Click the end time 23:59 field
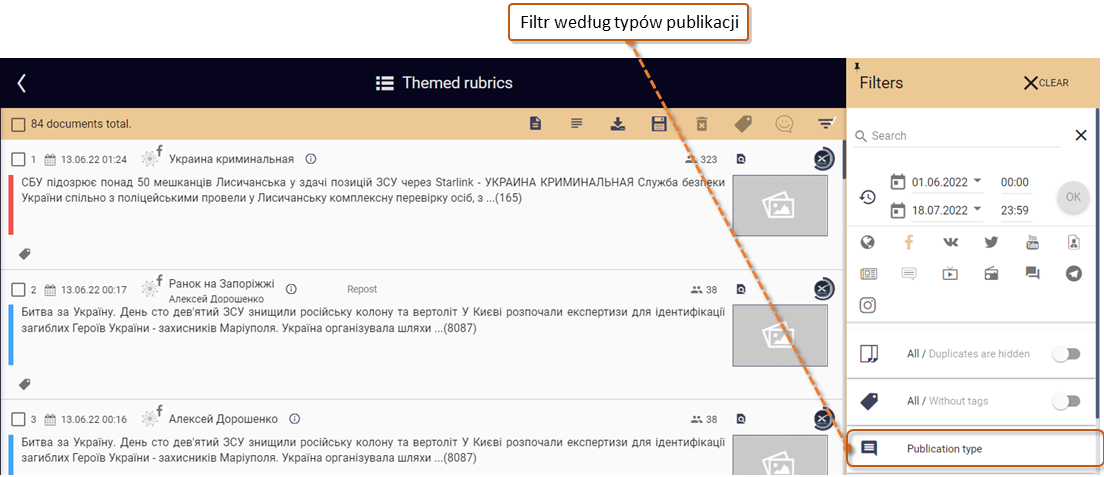Image resolution: width=1104 pixels, height=477 pixels. pyautogui.click(x=1015, y=210)
